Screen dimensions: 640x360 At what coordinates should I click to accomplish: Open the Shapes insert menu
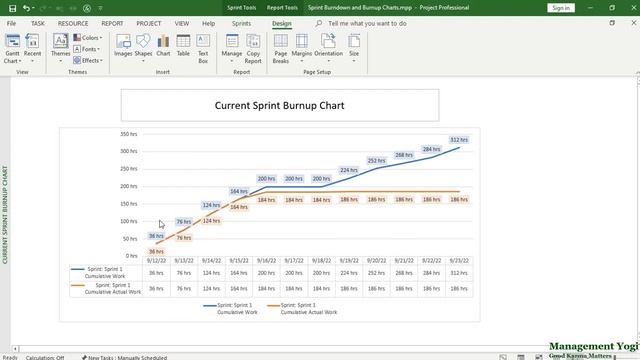[143, 48]
